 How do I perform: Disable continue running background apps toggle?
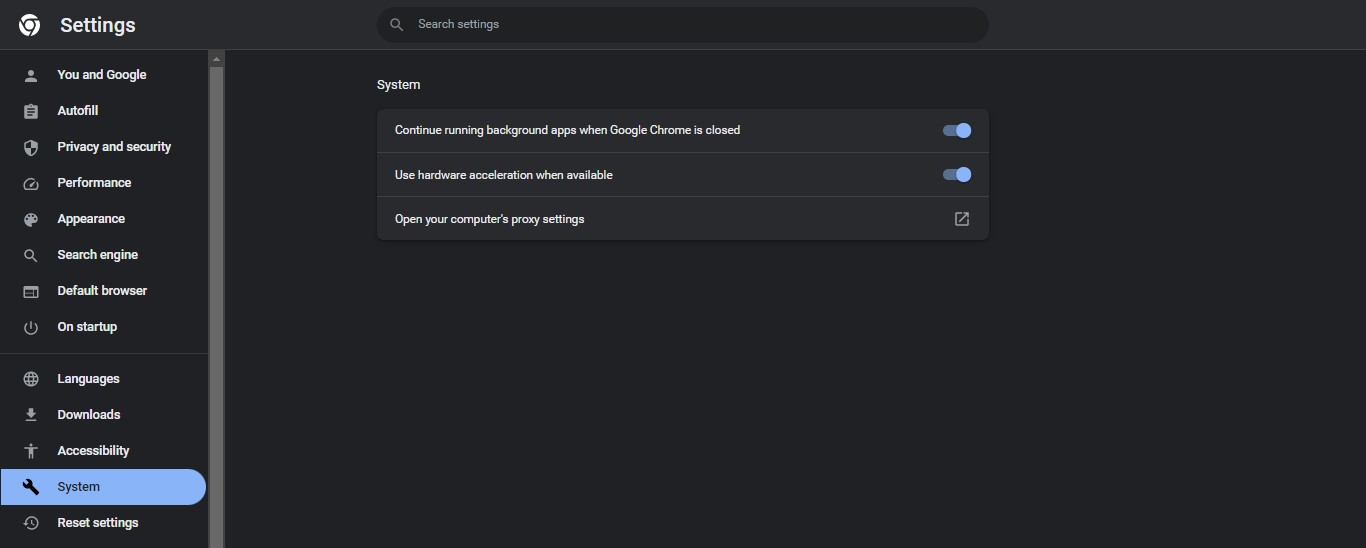pyautogui.click(x=957, y=130)
